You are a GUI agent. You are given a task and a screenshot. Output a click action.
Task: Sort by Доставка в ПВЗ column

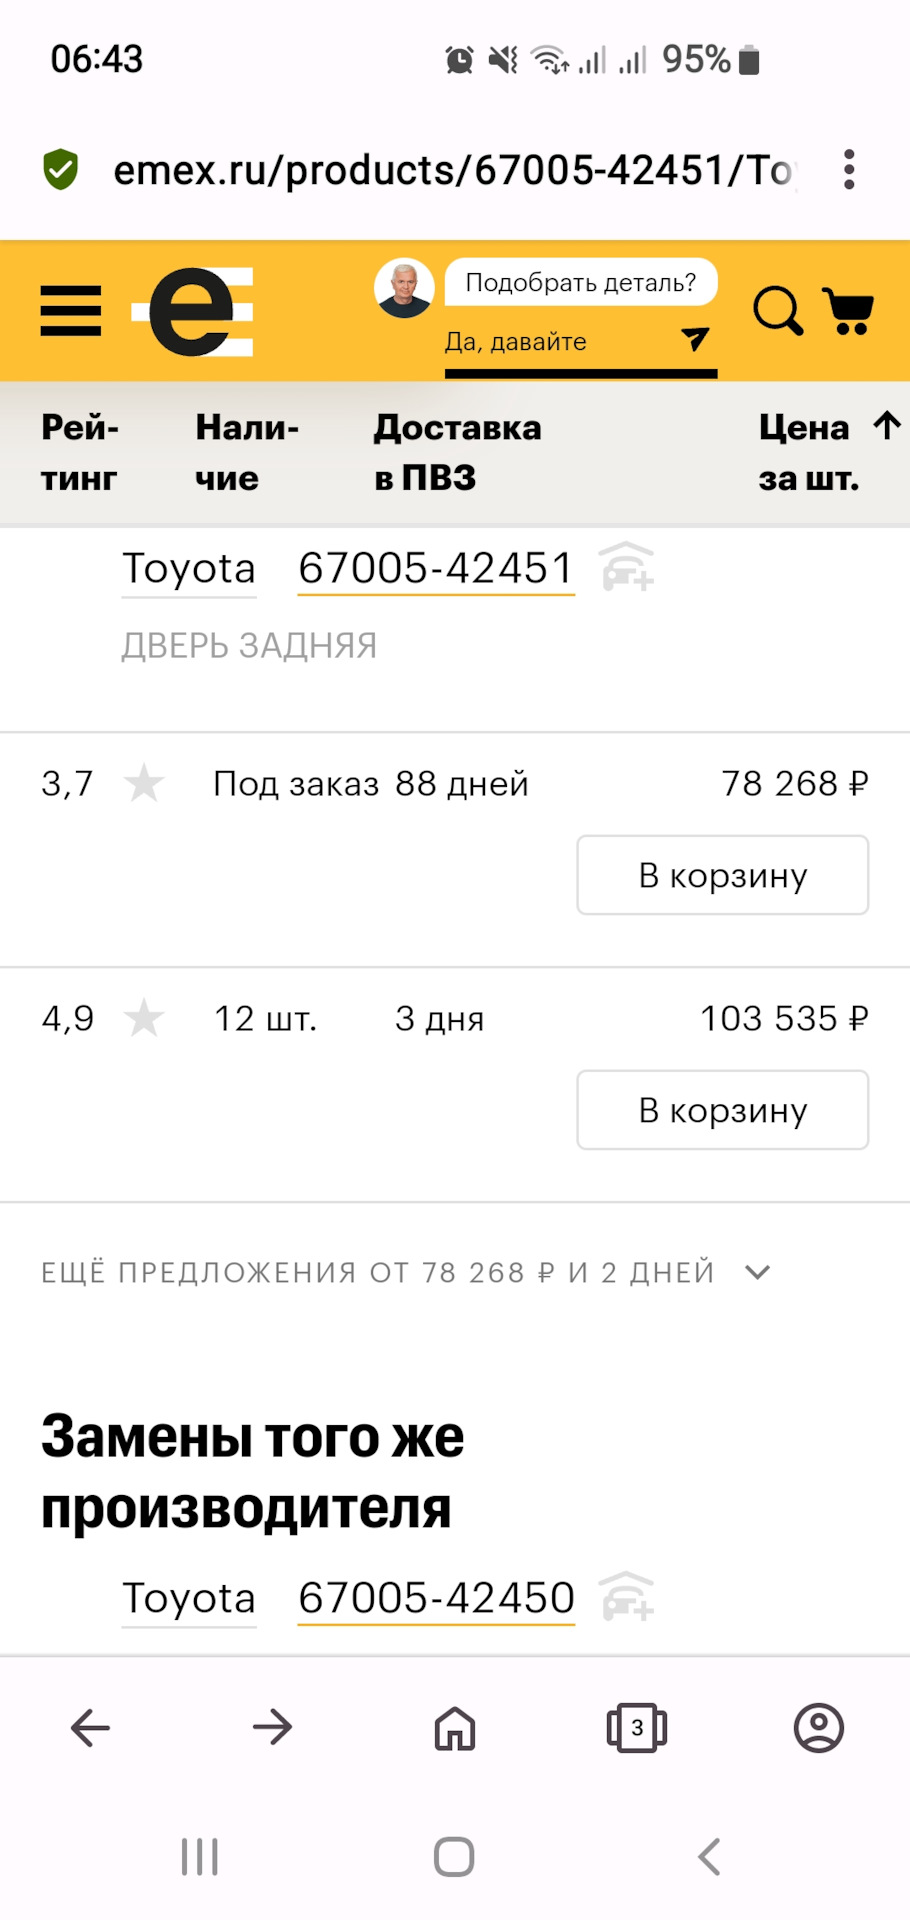click(x=457, y=452)
